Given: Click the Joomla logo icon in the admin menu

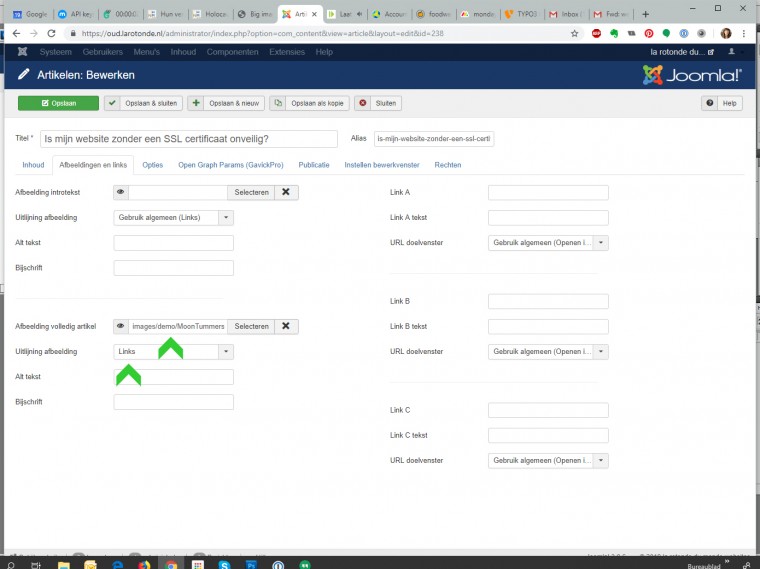Looking at the screenshot, I should [23, 51].
